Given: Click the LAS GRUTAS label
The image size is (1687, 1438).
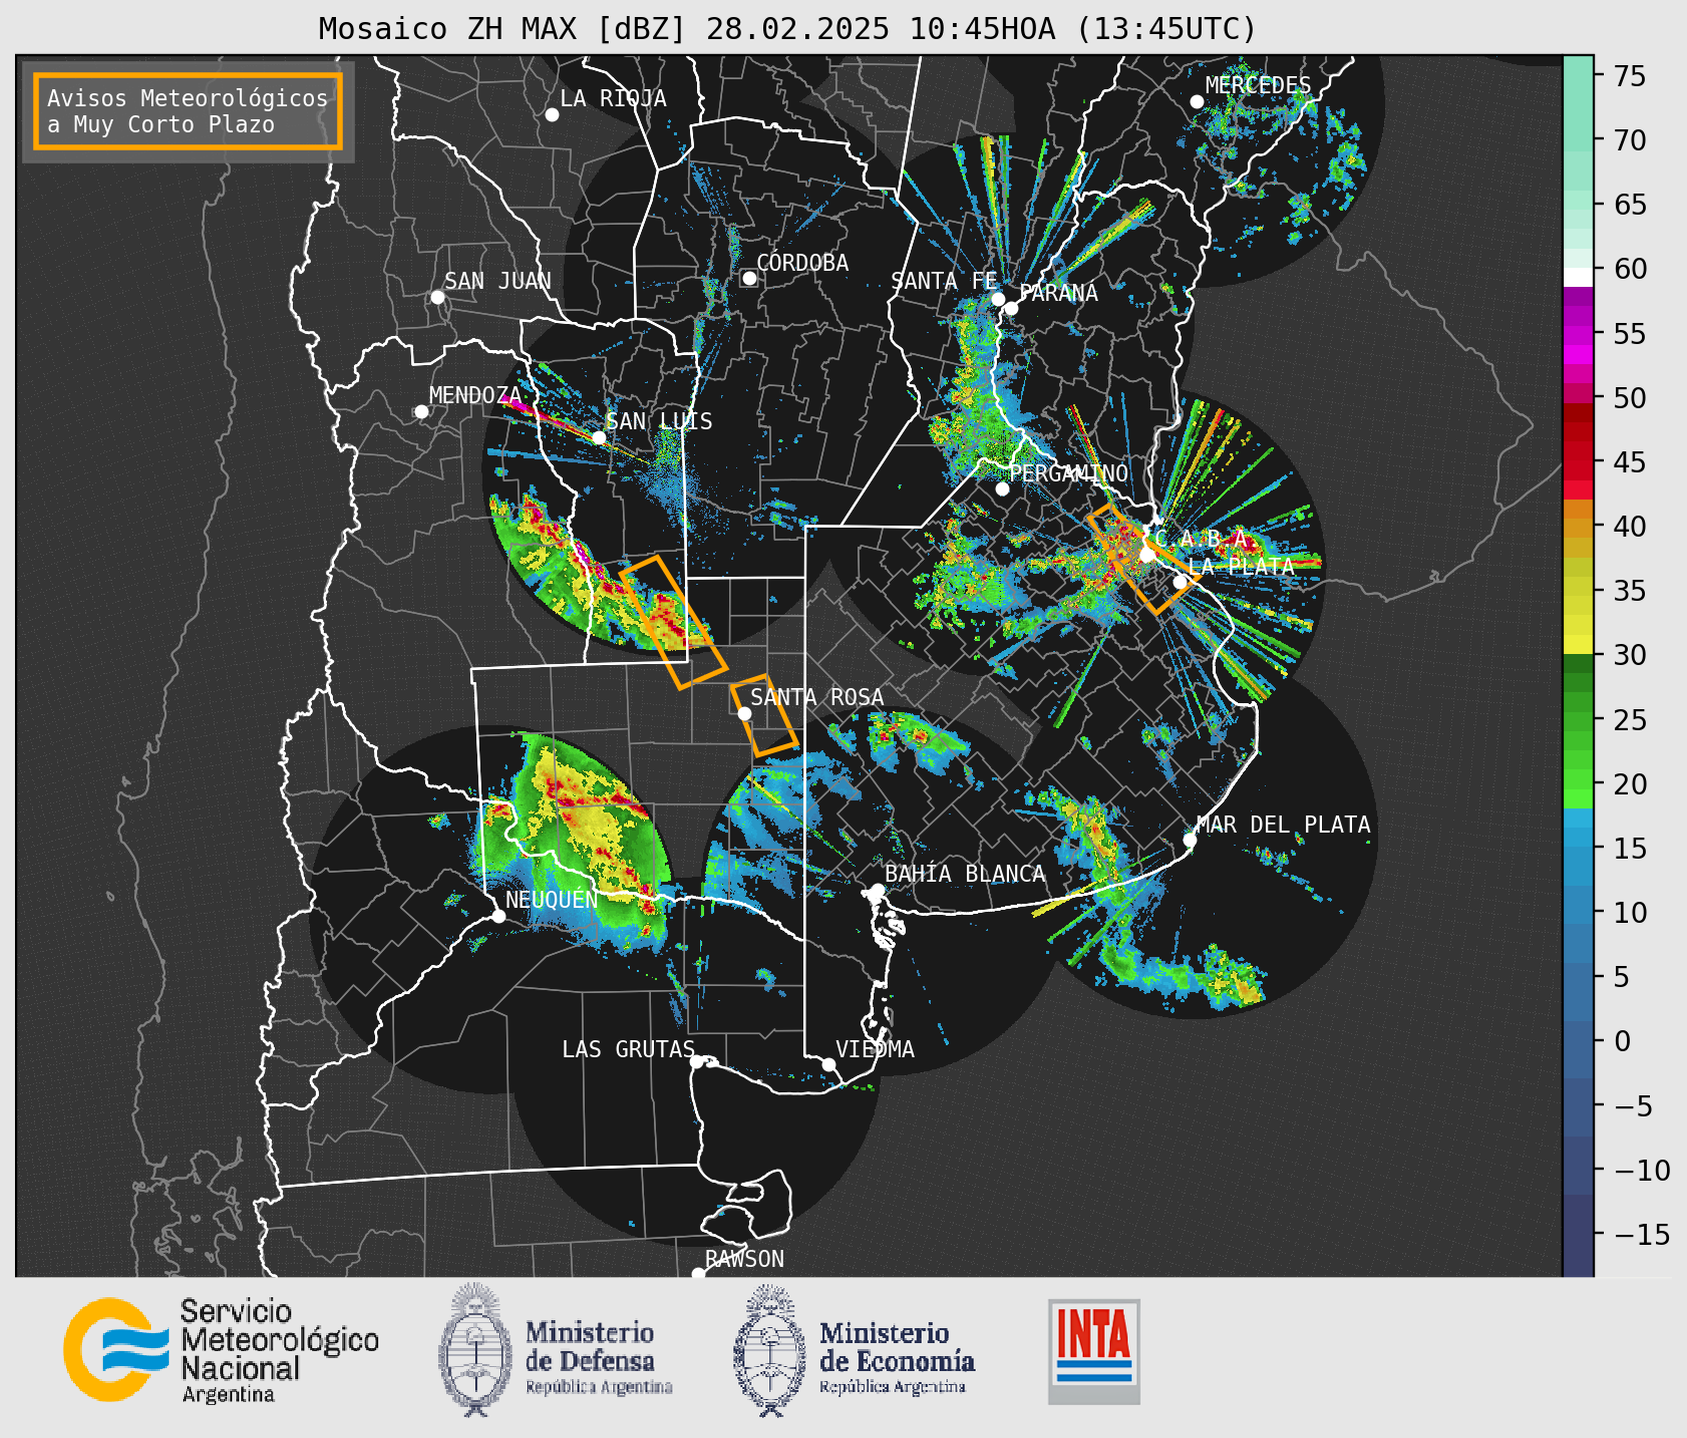Looking at the screenshot, I should (628, 1049).
